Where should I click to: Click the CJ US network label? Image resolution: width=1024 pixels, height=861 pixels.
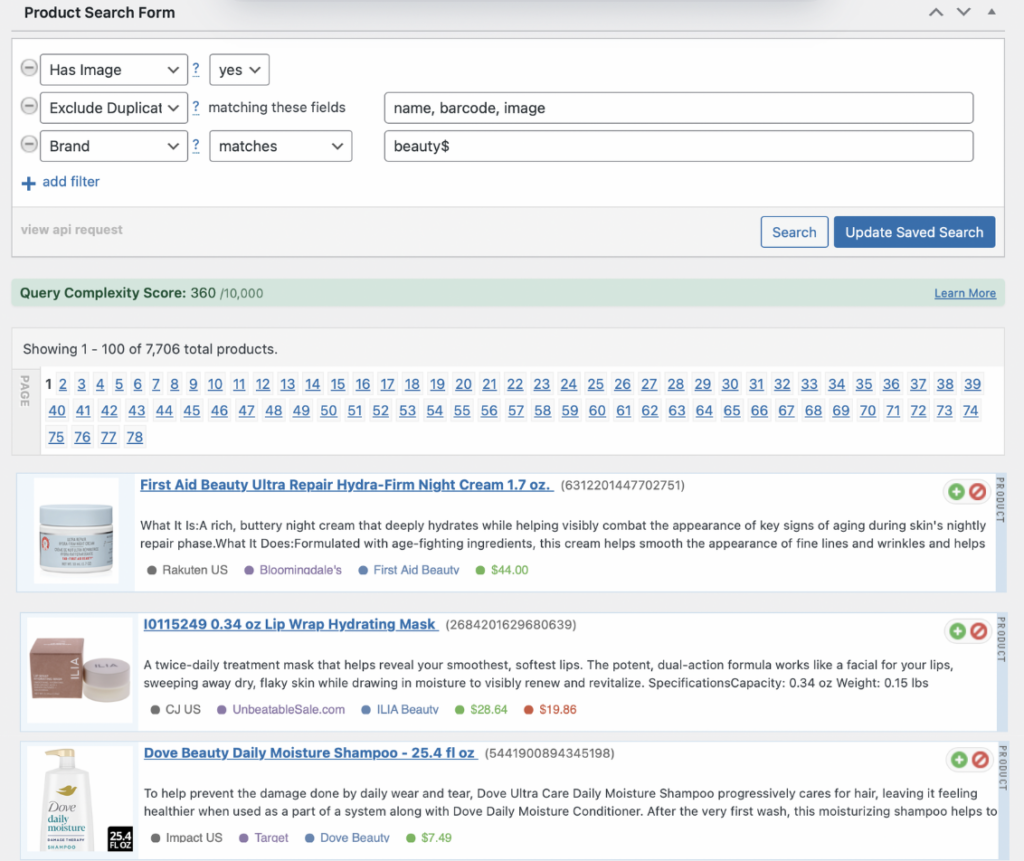(x=183, y=709)
